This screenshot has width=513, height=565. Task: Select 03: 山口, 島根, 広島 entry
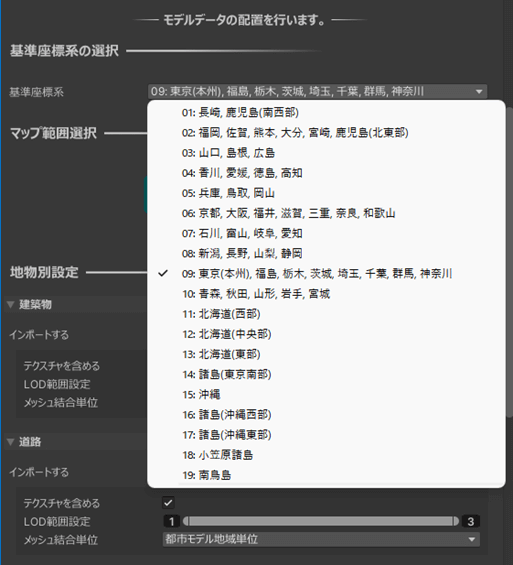[x=326, y=153]
